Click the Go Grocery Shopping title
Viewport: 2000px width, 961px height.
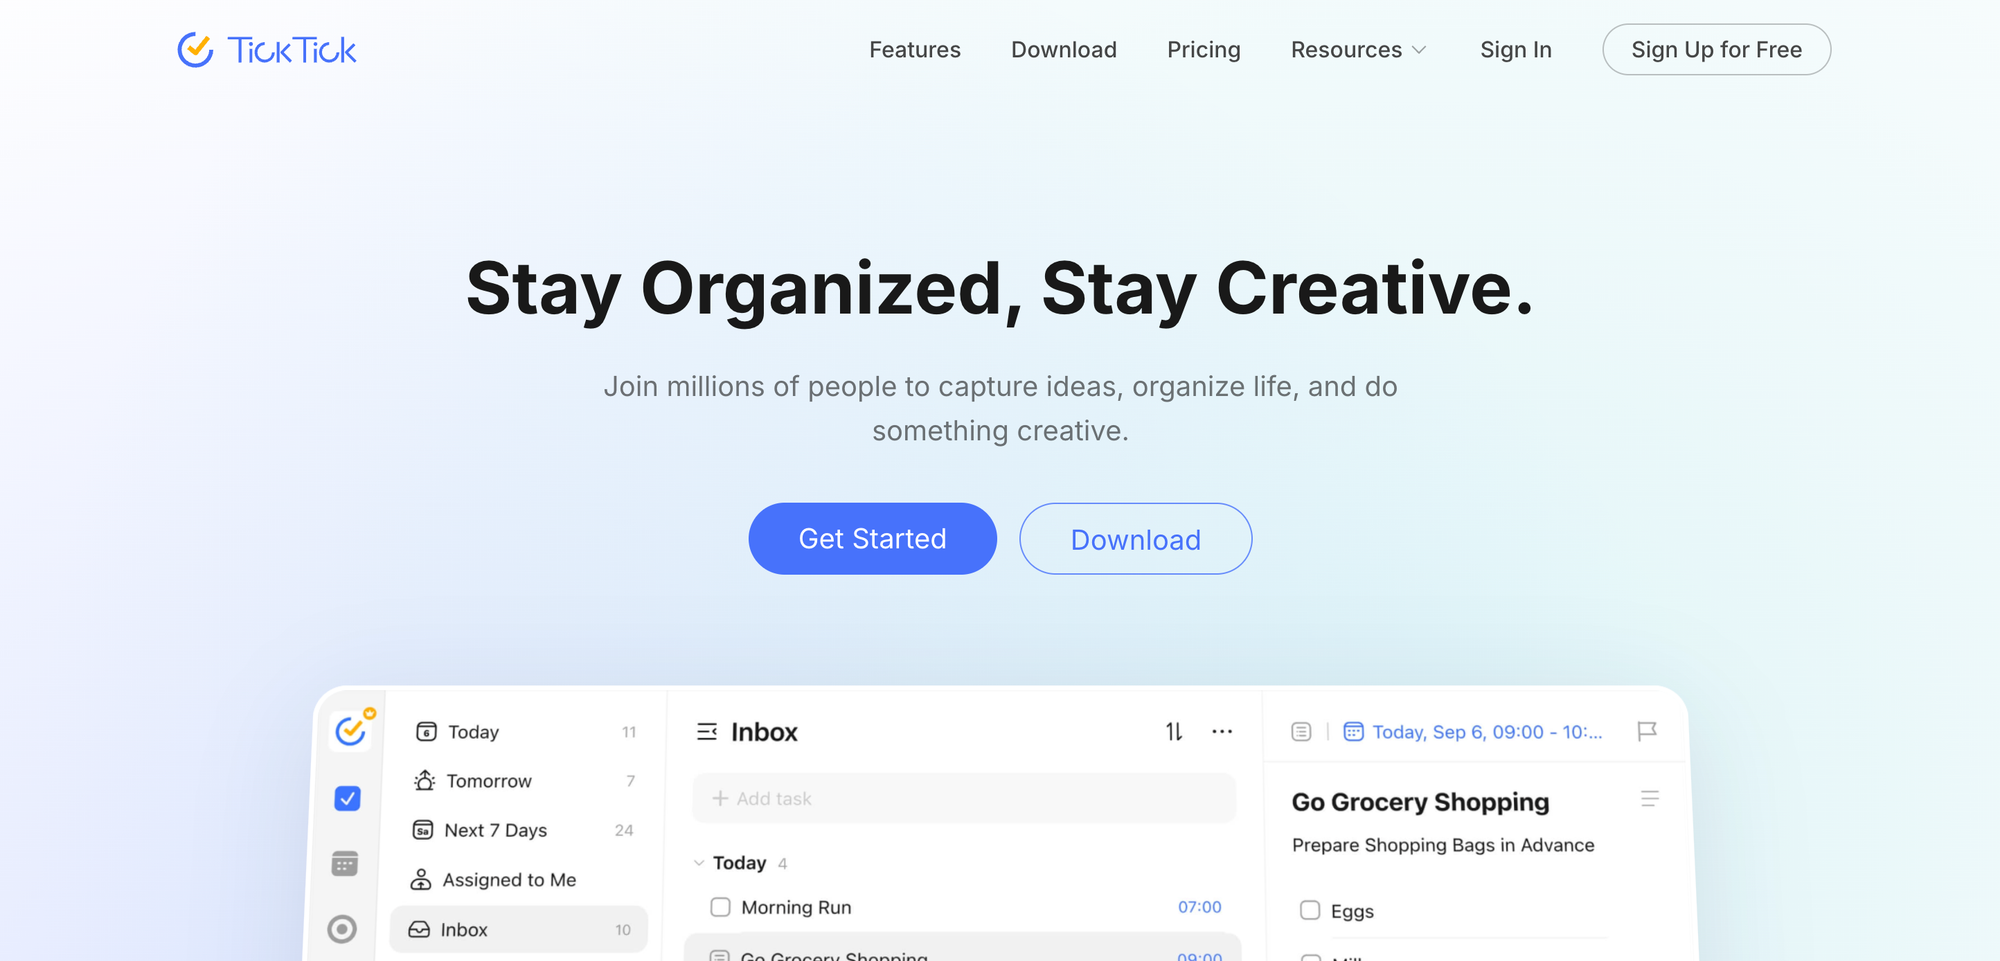coord(1420,802)
